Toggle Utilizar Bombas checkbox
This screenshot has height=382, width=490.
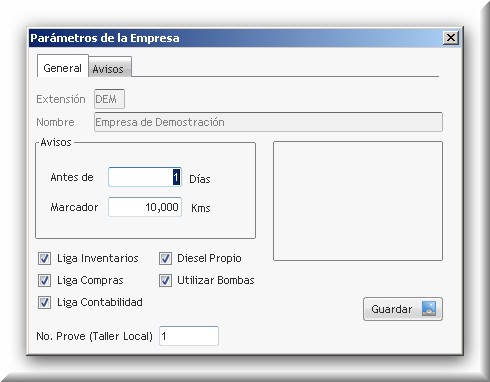point(165,280)
